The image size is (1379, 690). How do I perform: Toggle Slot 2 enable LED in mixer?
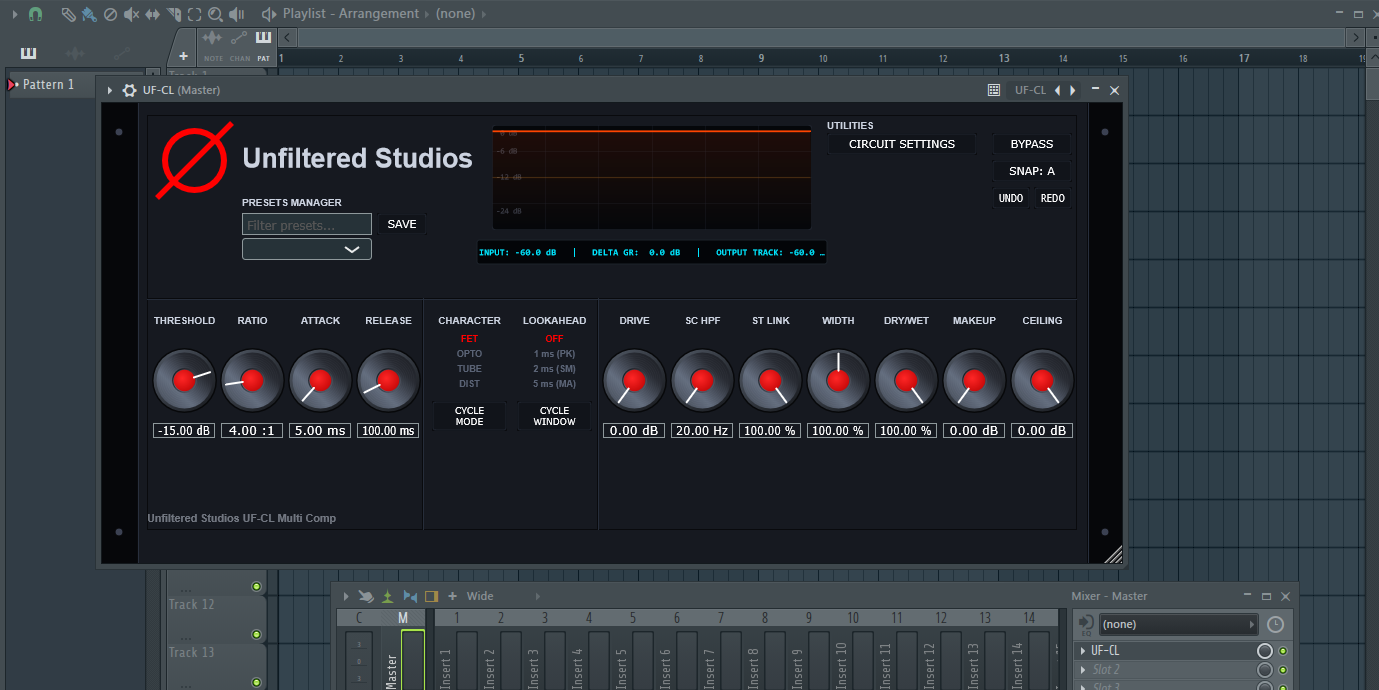[1283, 670]
